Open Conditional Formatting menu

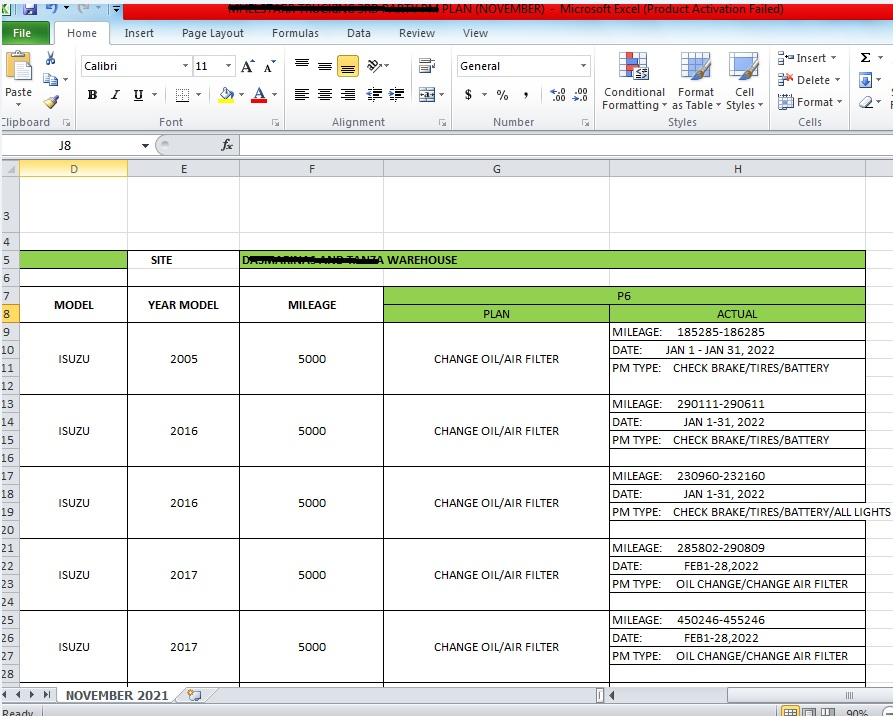(x=634, y=81)
